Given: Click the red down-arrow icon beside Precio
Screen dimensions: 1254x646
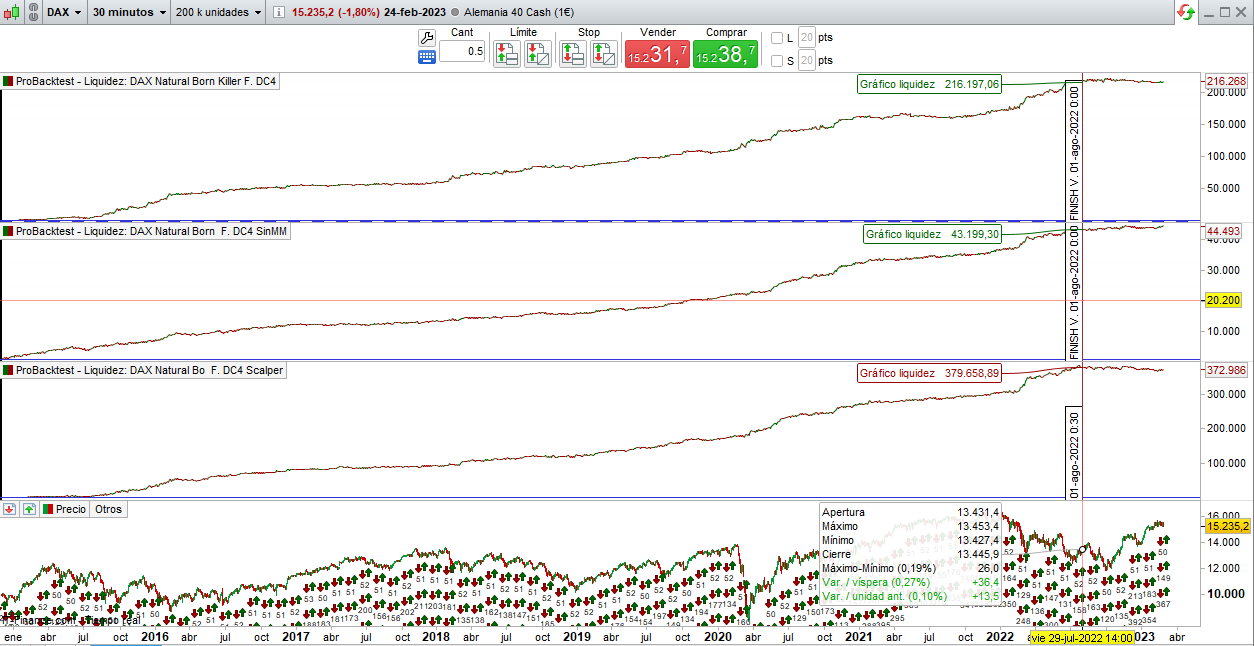Looking at the screenshot, I should [x=9, y=509].
